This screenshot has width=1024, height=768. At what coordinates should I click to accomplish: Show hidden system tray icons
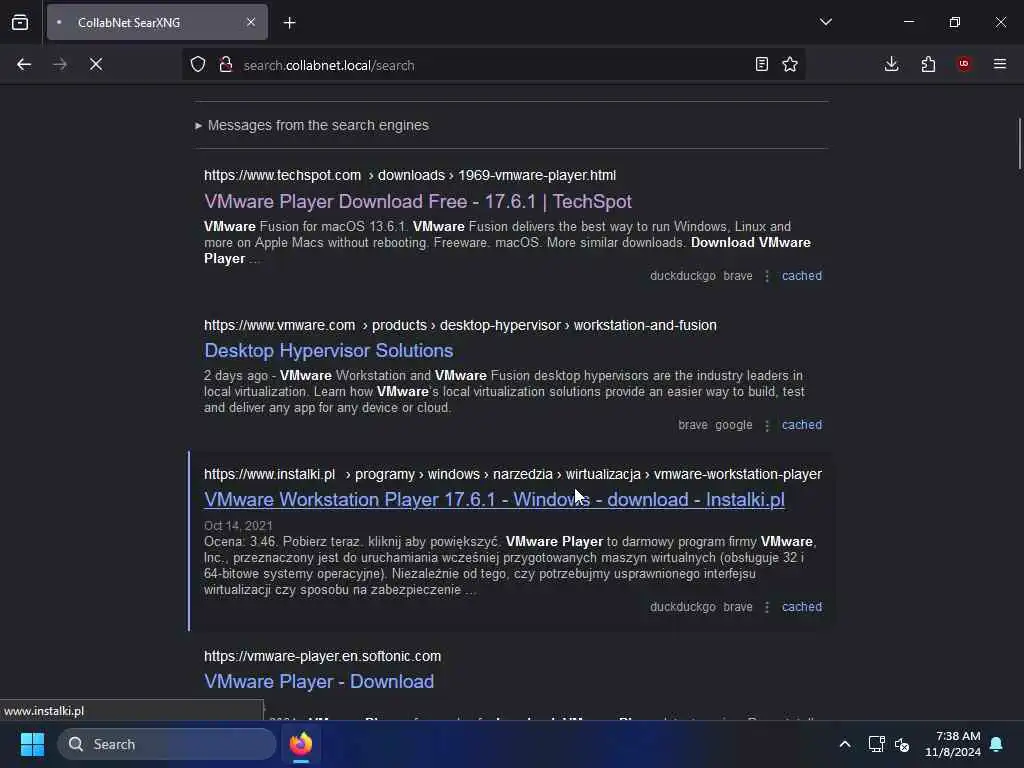pyautogui.click(x=844, y=744)
